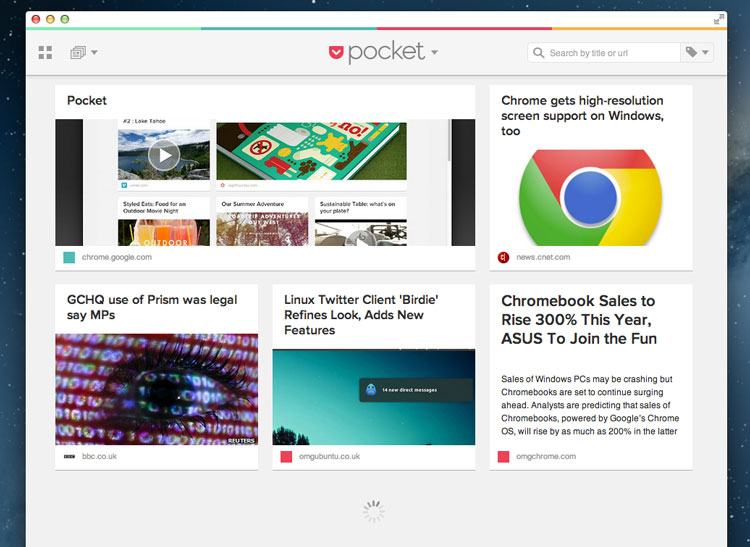Click the red Pocket logo badge
Screen dimensions: 750x547
[336, 53]
